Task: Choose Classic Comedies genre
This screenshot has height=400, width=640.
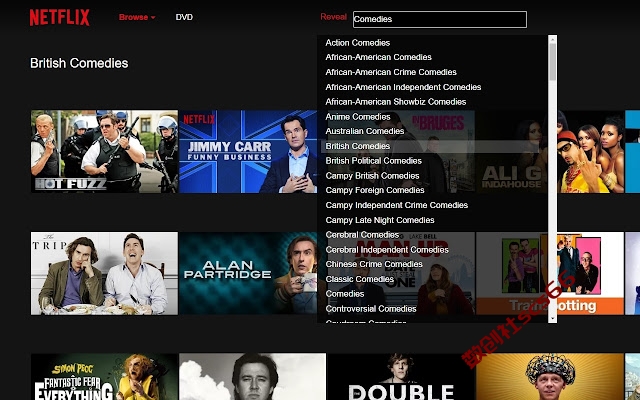Action: [x=360, y=279]
